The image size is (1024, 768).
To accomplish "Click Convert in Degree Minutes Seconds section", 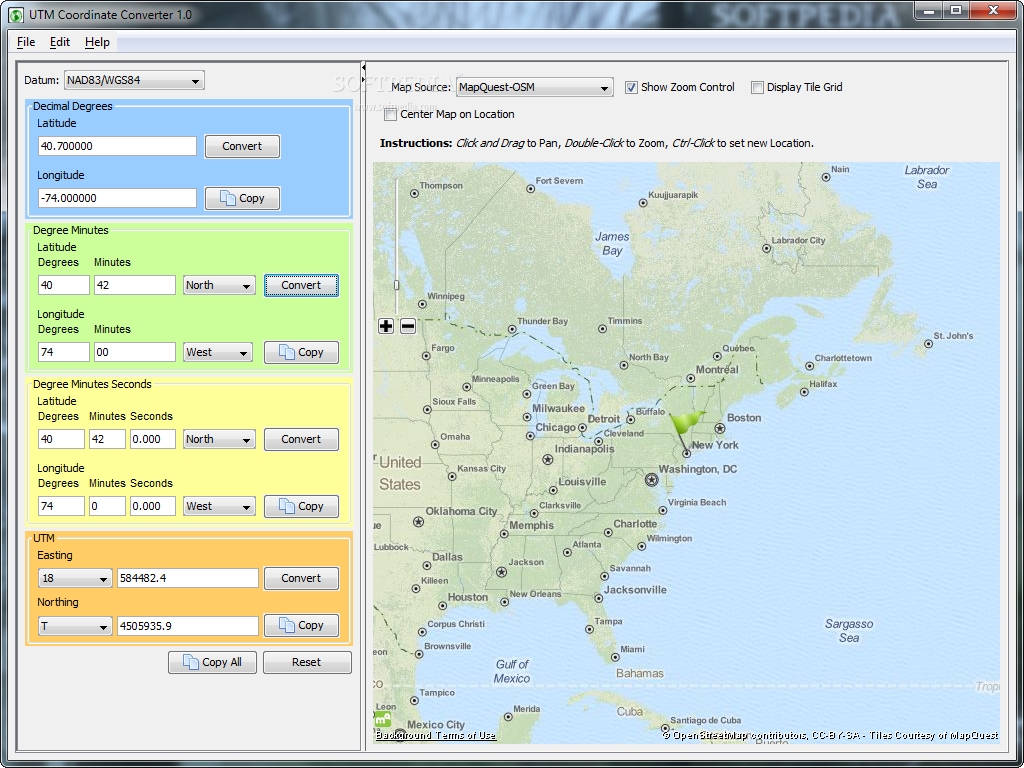I will tap(301, 440).
